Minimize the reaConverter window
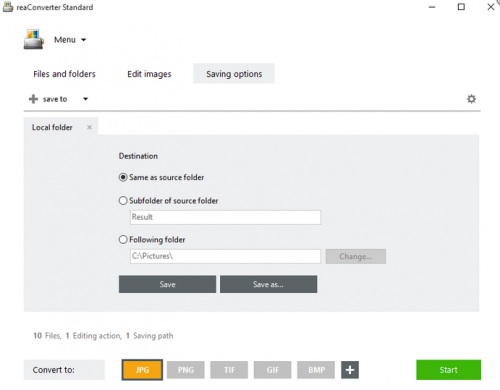This screenshot has width=500, height=390. [x=432, y=7]
